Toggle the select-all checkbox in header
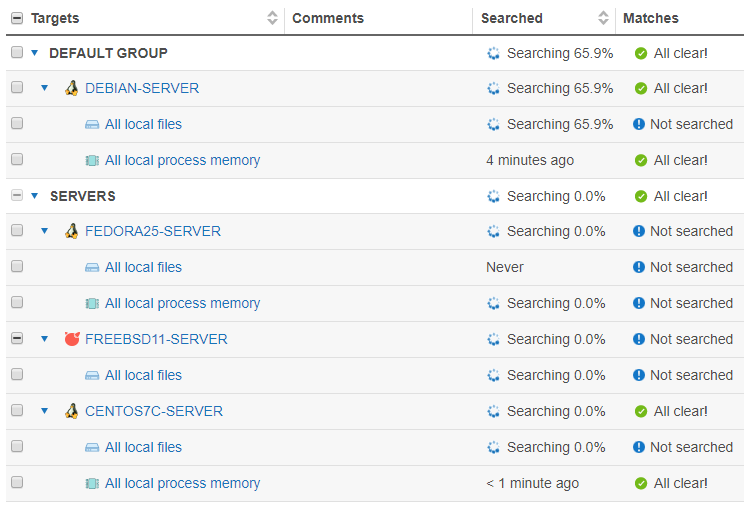Viewport: 744px width, 508px height. [x=17, y=18]
